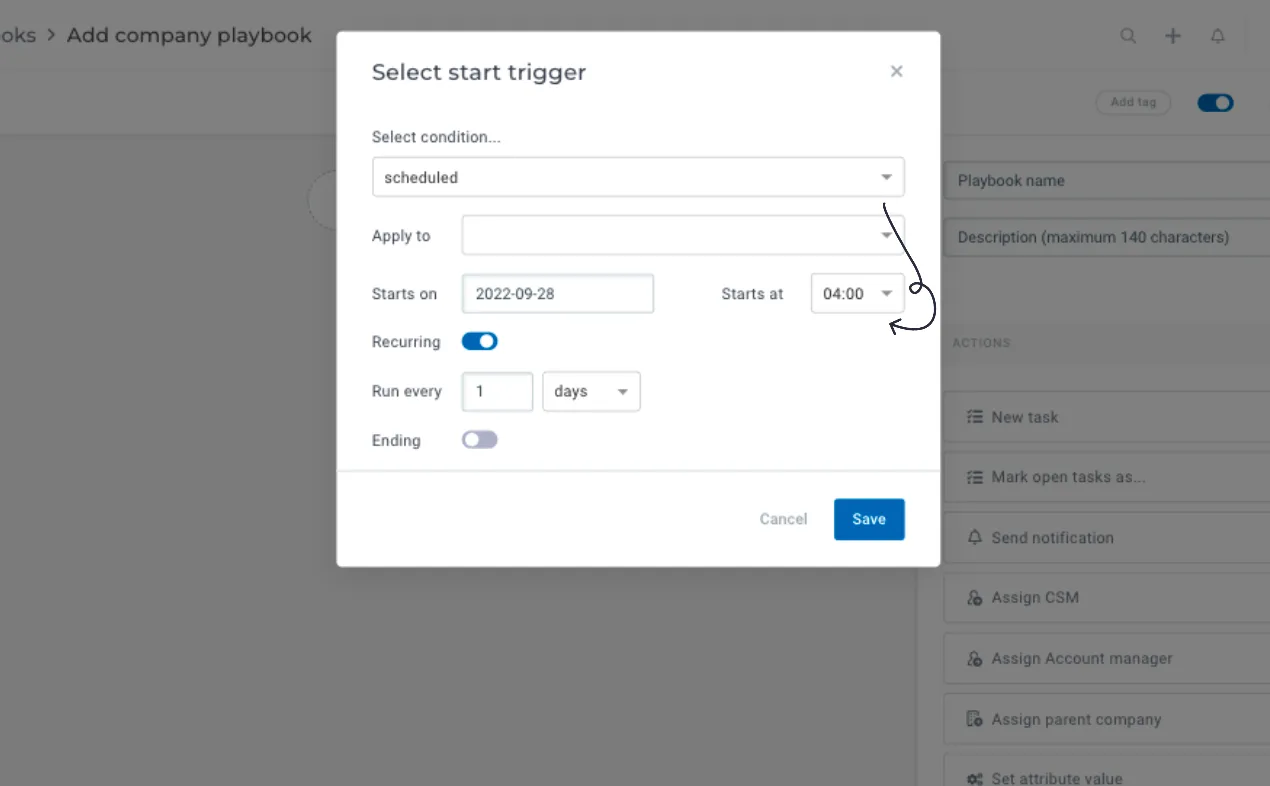Enable the Ending toggle
This screenshot has width=1270, height=786.
pyautogui.click(x=479, y=440)
